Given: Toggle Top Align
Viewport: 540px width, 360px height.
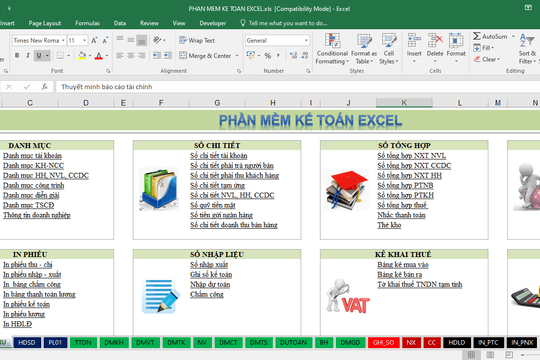Looking at the screenshot, I should coord(120,40).
